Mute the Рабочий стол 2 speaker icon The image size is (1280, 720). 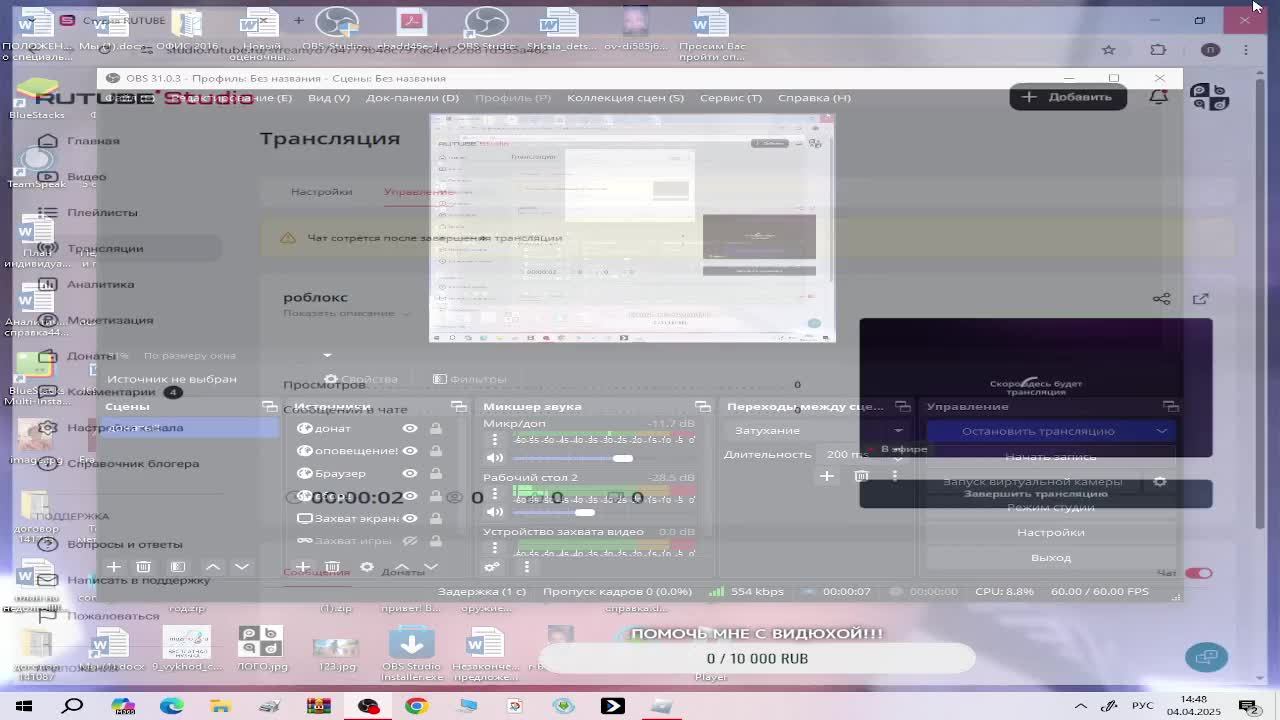494,512
